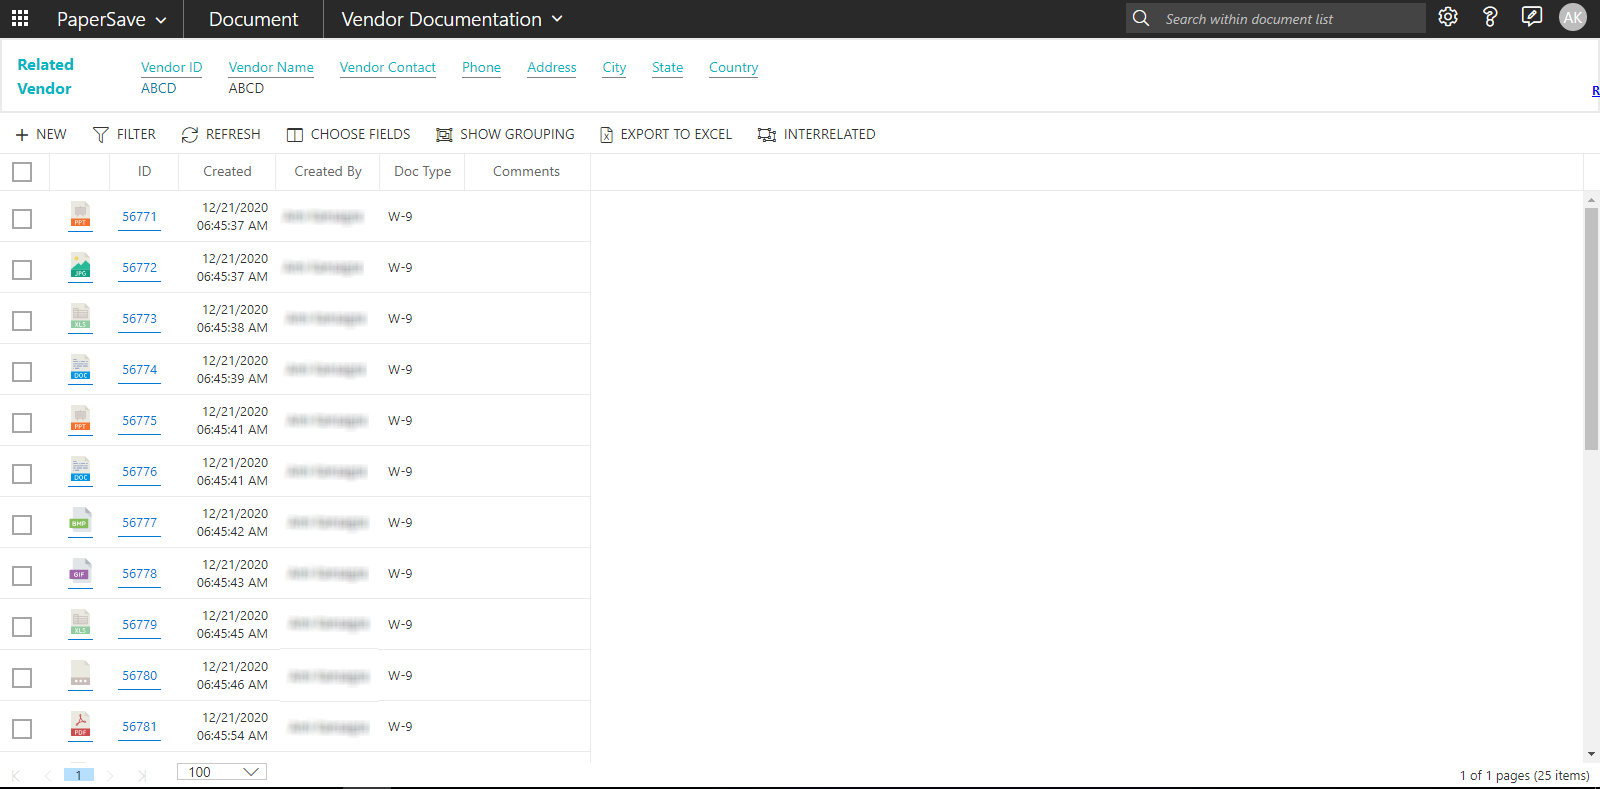Check the box for document 56771
Image resolution: width=1600 pixels, height=789 pixels.
[x=22, y=219]
